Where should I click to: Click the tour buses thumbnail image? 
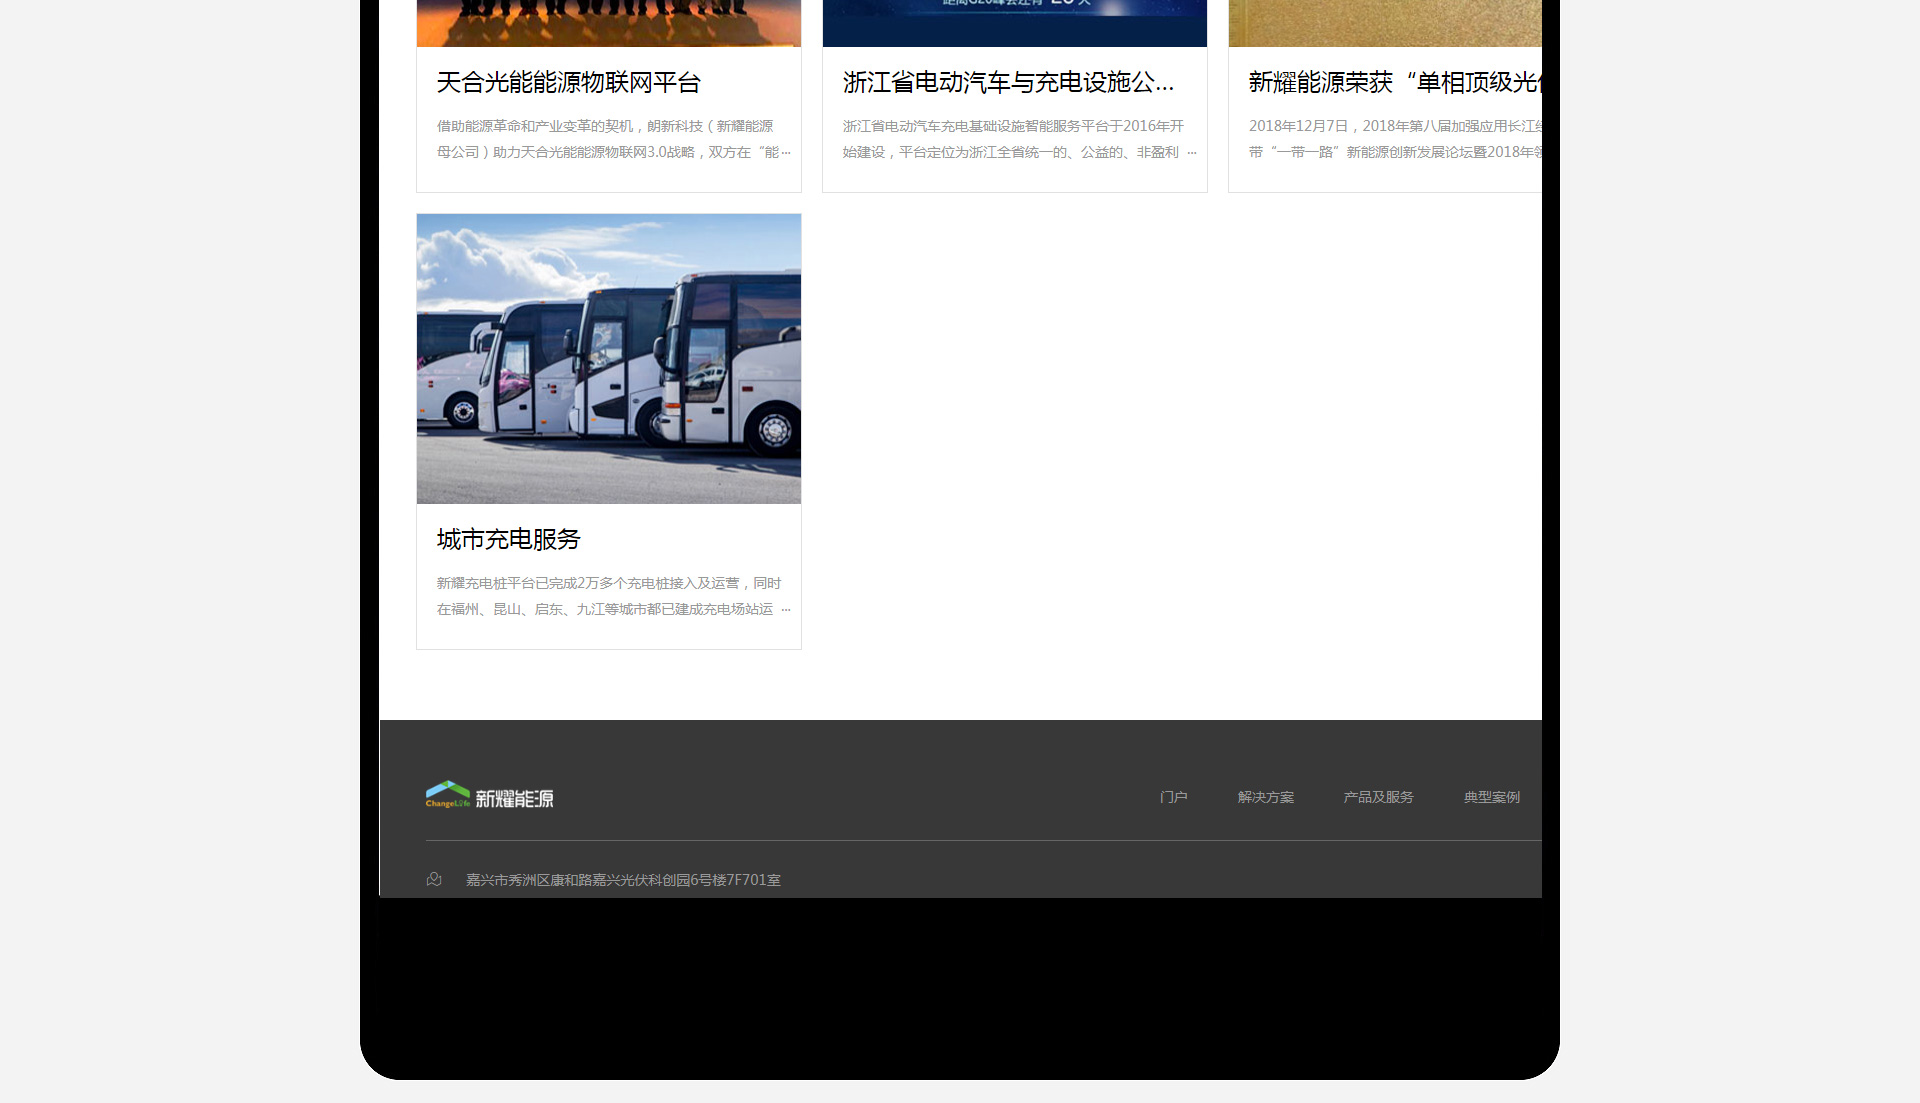(x=609, y=359)
